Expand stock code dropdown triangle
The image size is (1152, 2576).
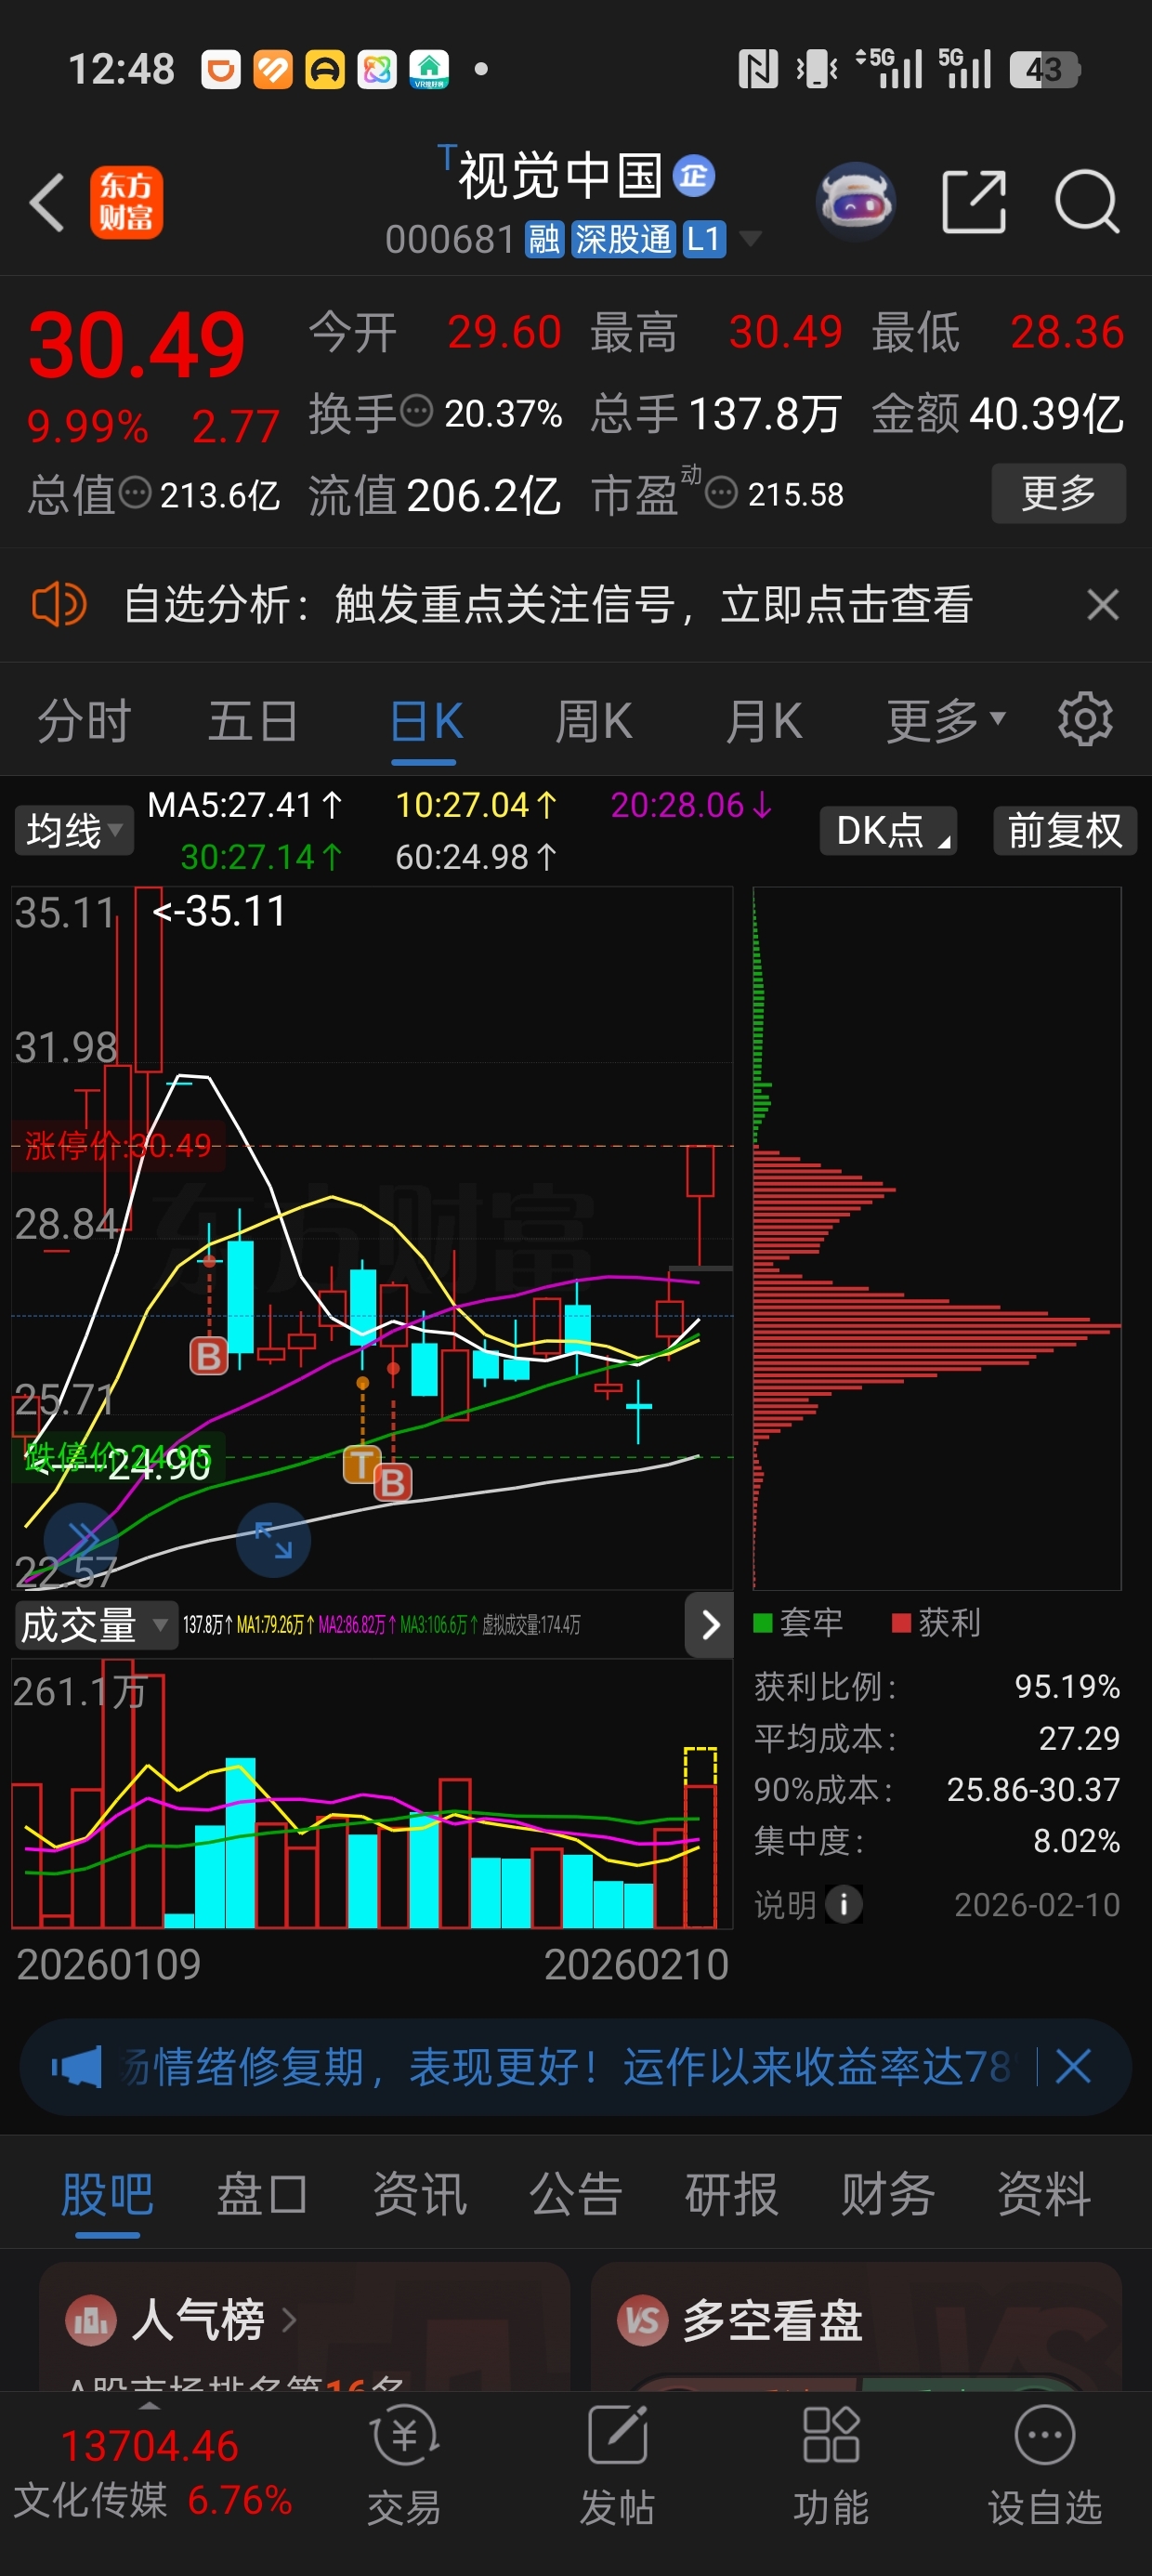(750, 239)
